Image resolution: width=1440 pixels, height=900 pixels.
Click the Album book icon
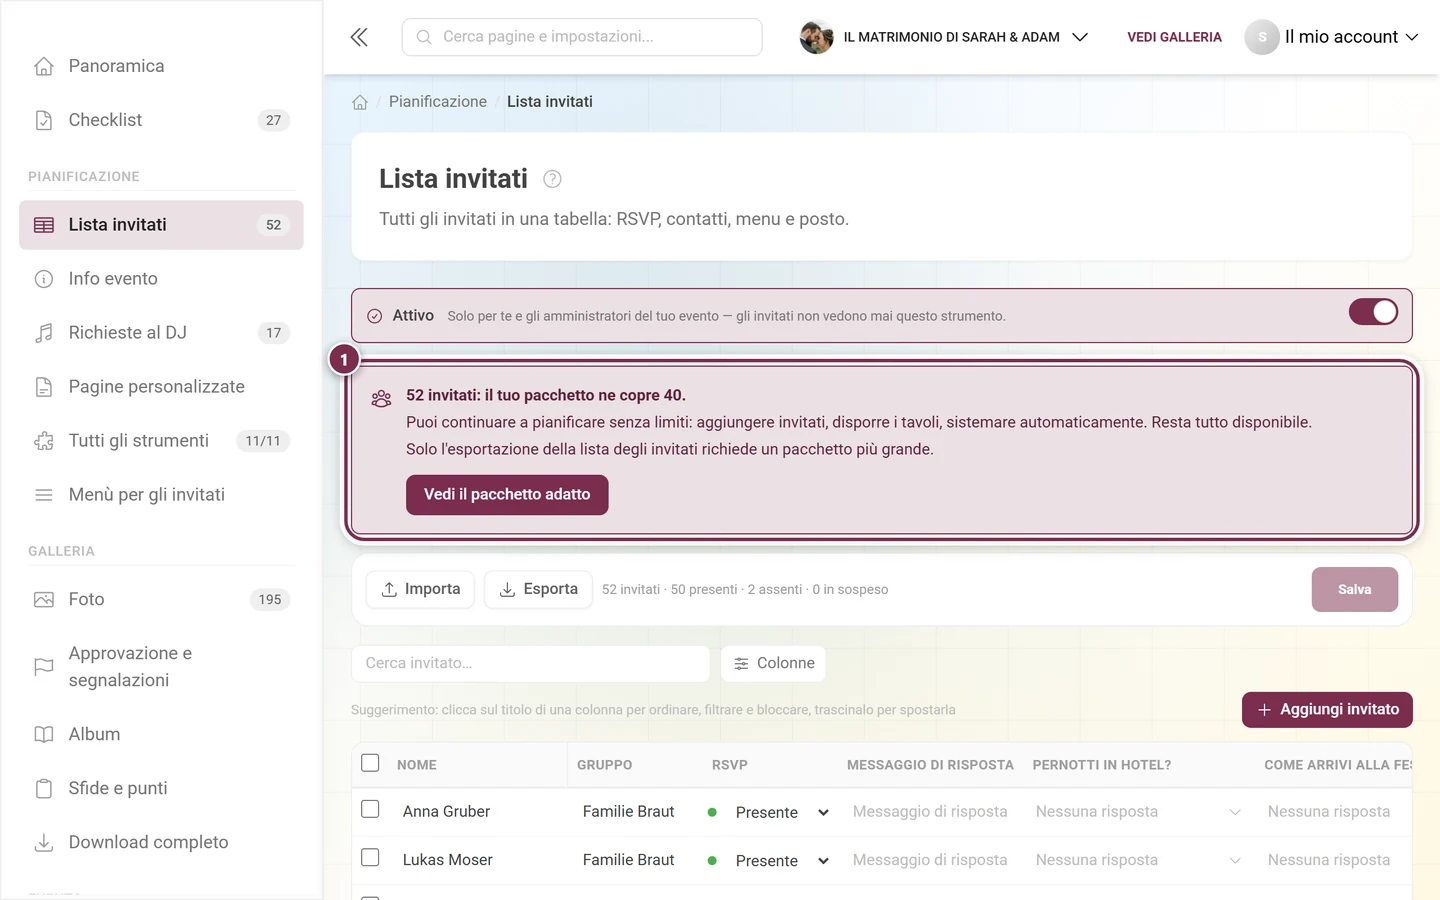[x=44, y=735]
